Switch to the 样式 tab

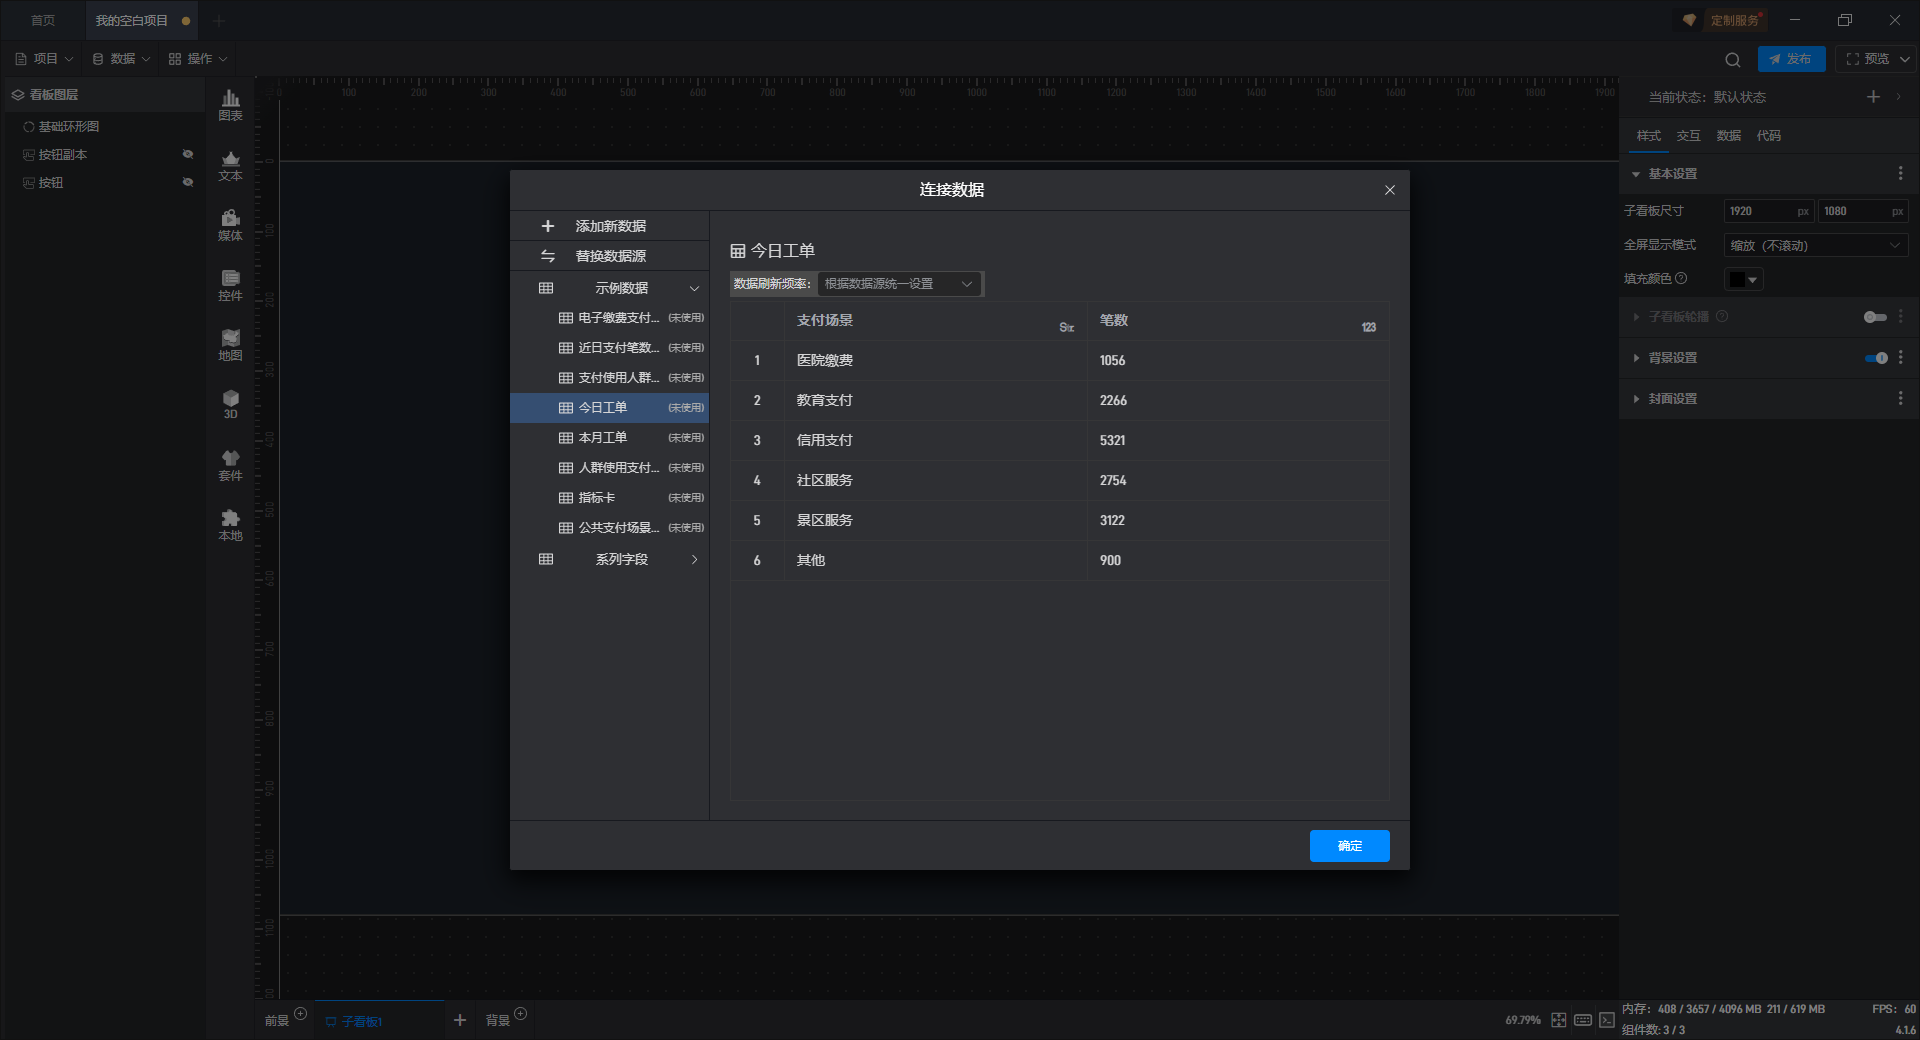1648,136
